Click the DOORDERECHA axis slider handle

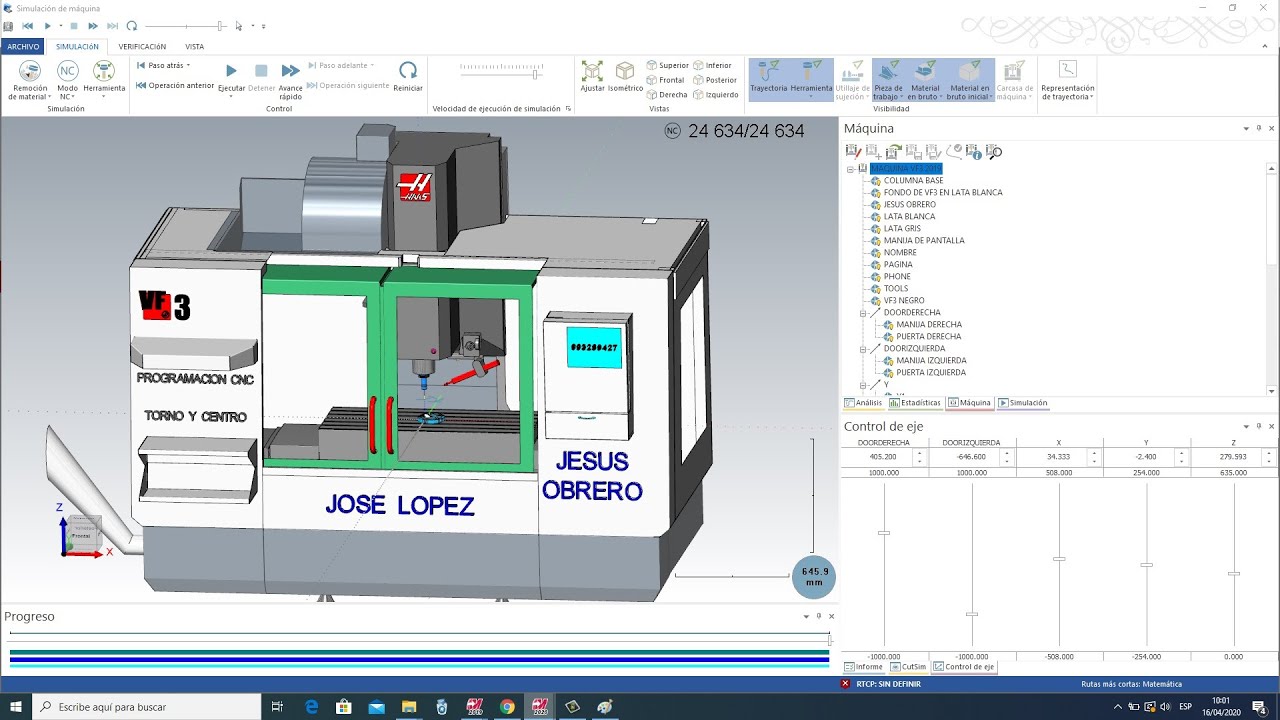pos(884,533)
